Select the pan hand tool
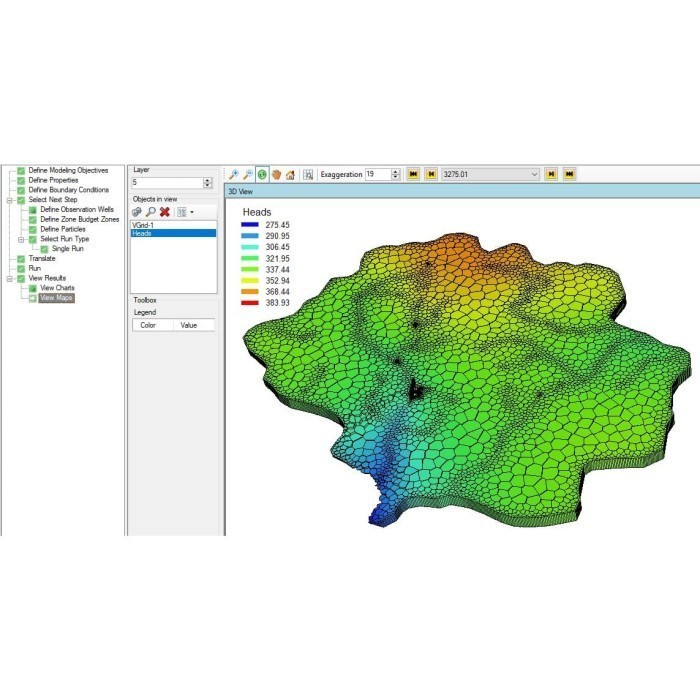This screenshot has width=700, height=700. (275, 174)
